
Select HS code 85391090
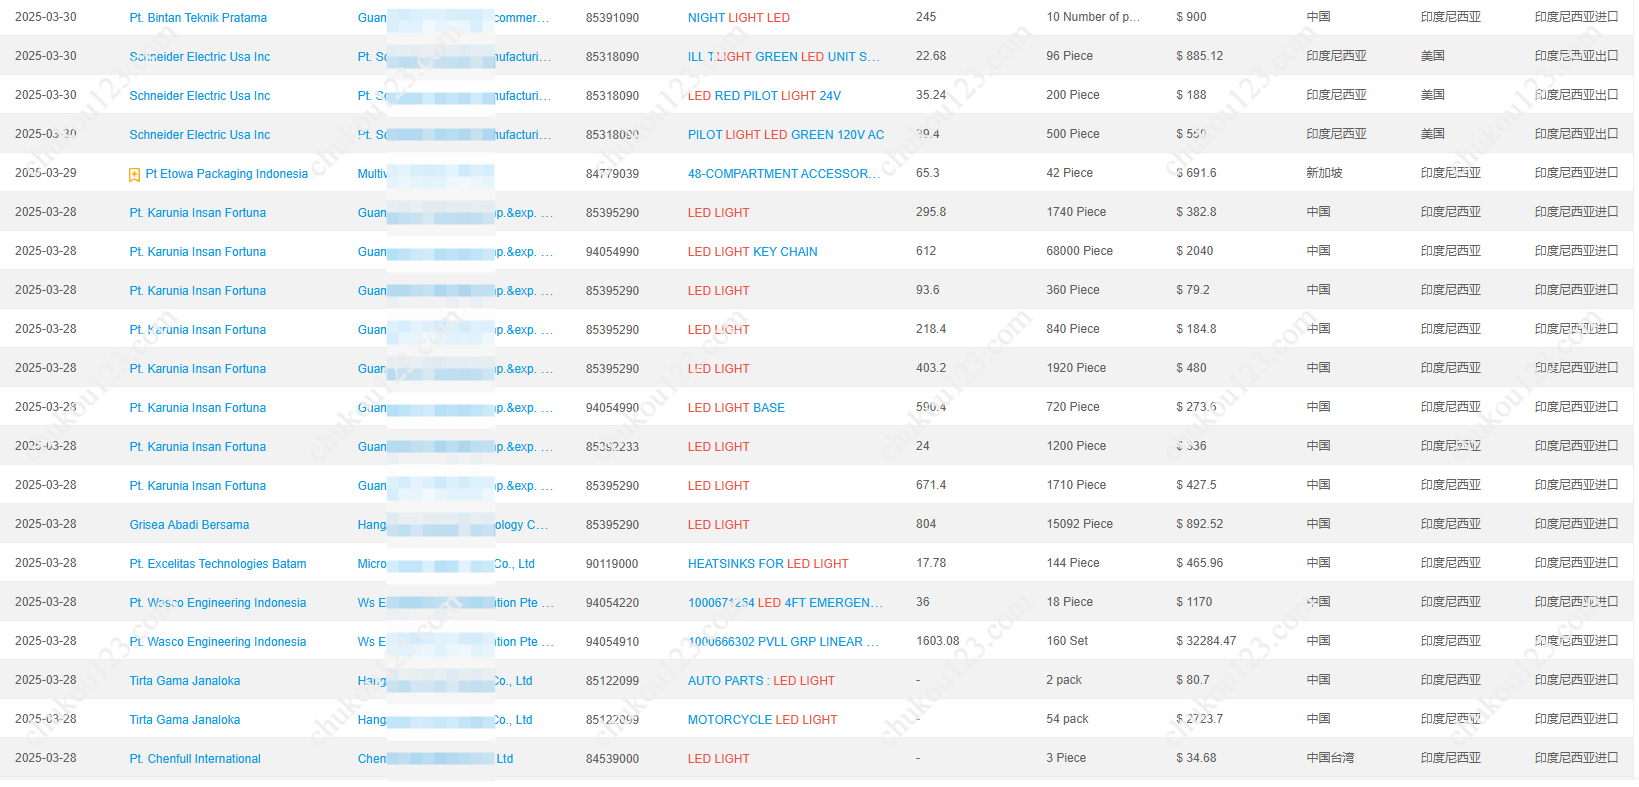(x=612, y=18)
